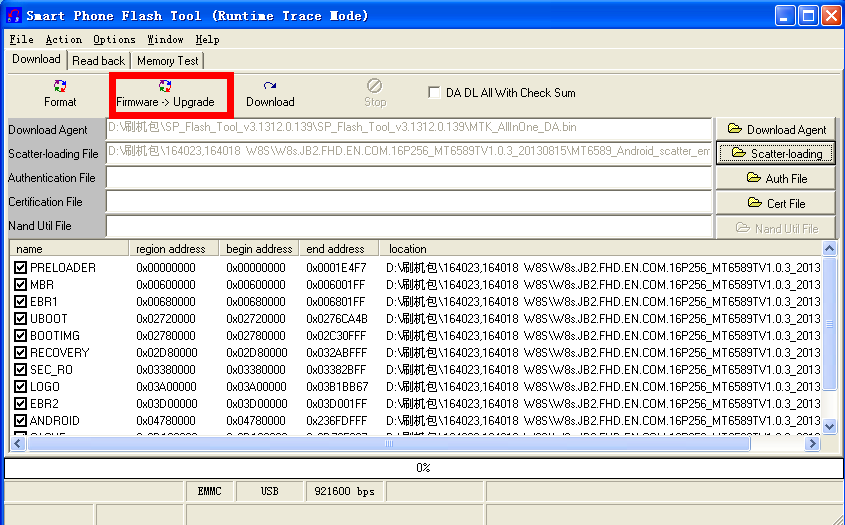Image resolution: width=845 pixels, height=525 pixels.
Task: Click UBOOT end address 0x0276CA4B
Action: coord(337,319)
